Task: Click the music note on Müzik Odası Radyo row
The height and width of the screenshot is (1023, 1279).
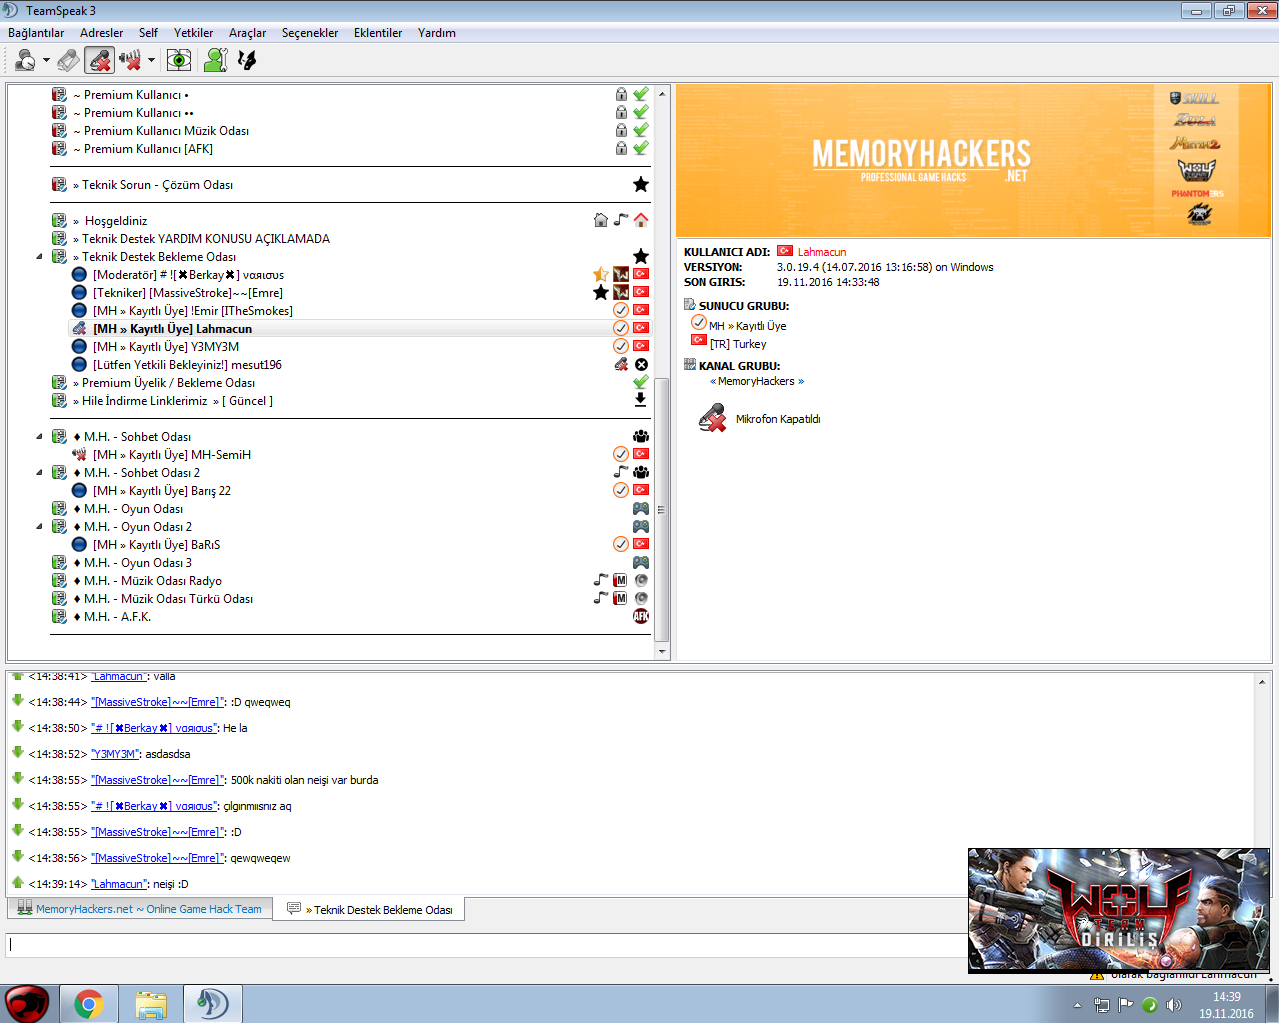Action: (x=601, y=580)
